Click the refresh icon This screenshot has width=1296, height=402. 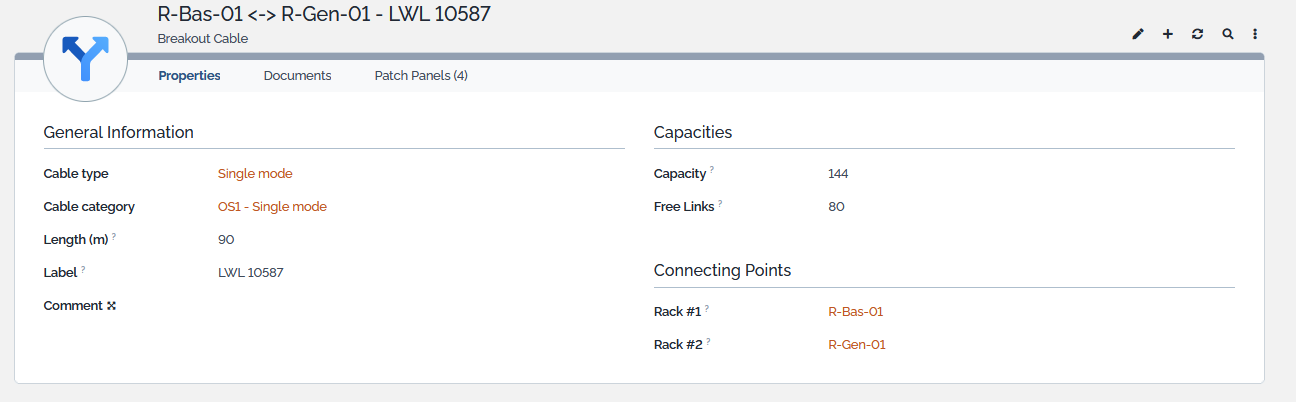(1197, 34)
